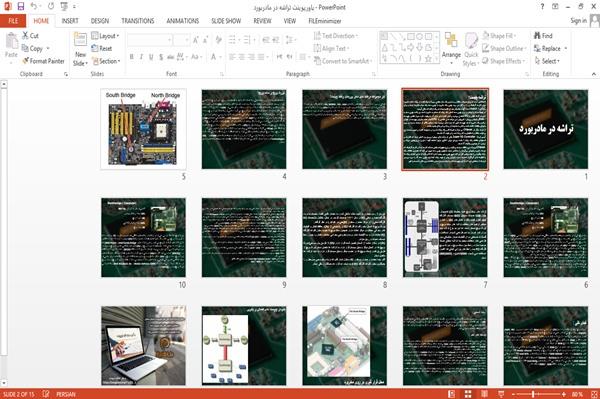Open the REVIEW tab
The height and width of the screenshot is (399, 600).
pyautogui.click(x=262, y=21)
